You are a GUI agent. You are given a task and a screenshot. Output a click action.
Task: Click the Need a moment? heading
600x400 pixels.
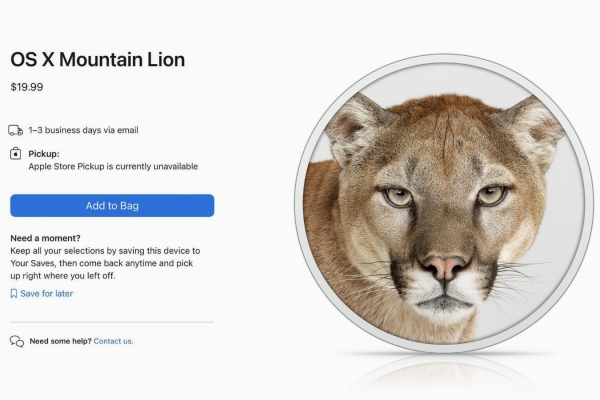click(x=45, y=238)
